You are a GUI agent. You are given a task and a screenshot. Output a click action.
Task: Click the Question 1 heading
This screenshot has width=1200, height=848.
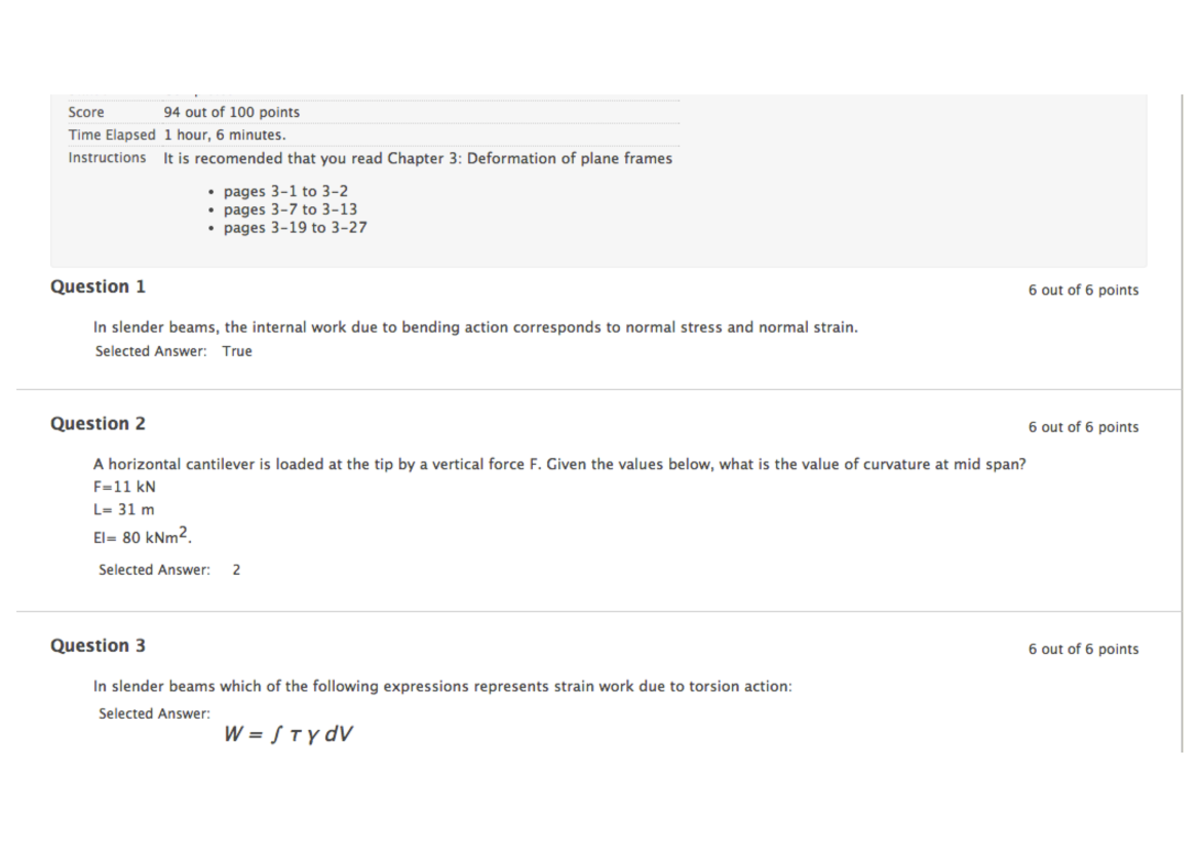click(x=98, y=287)
